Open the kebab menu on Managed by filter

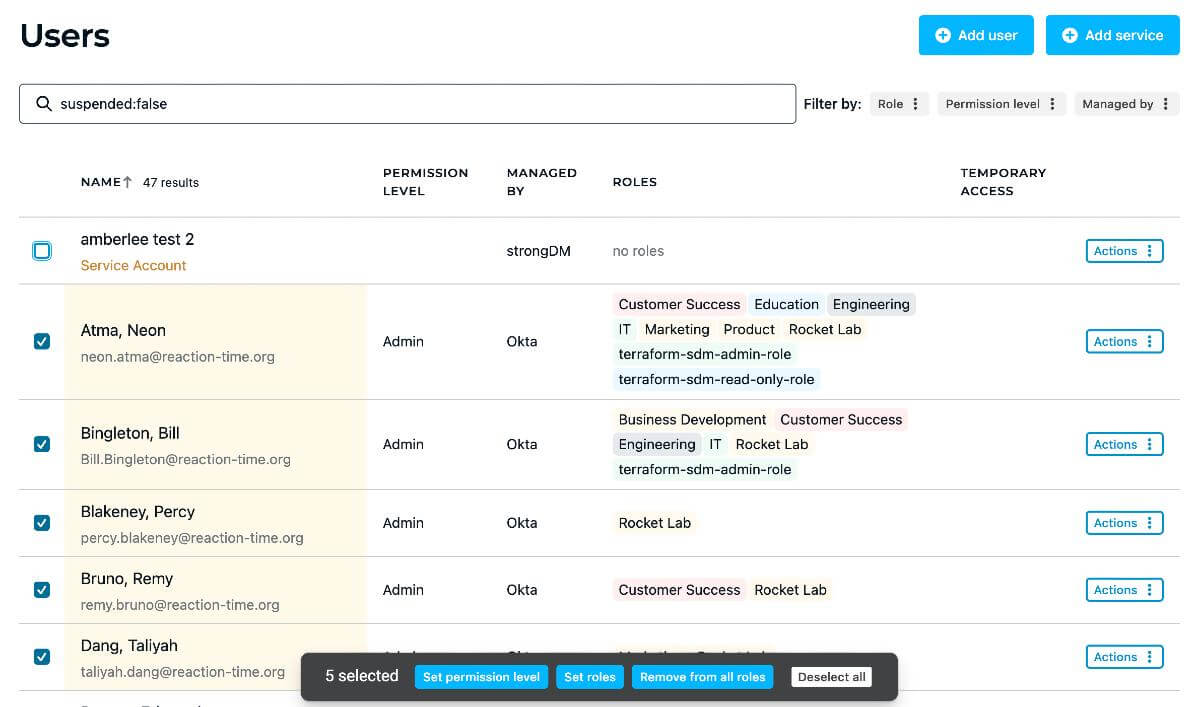coord(1167,103)
